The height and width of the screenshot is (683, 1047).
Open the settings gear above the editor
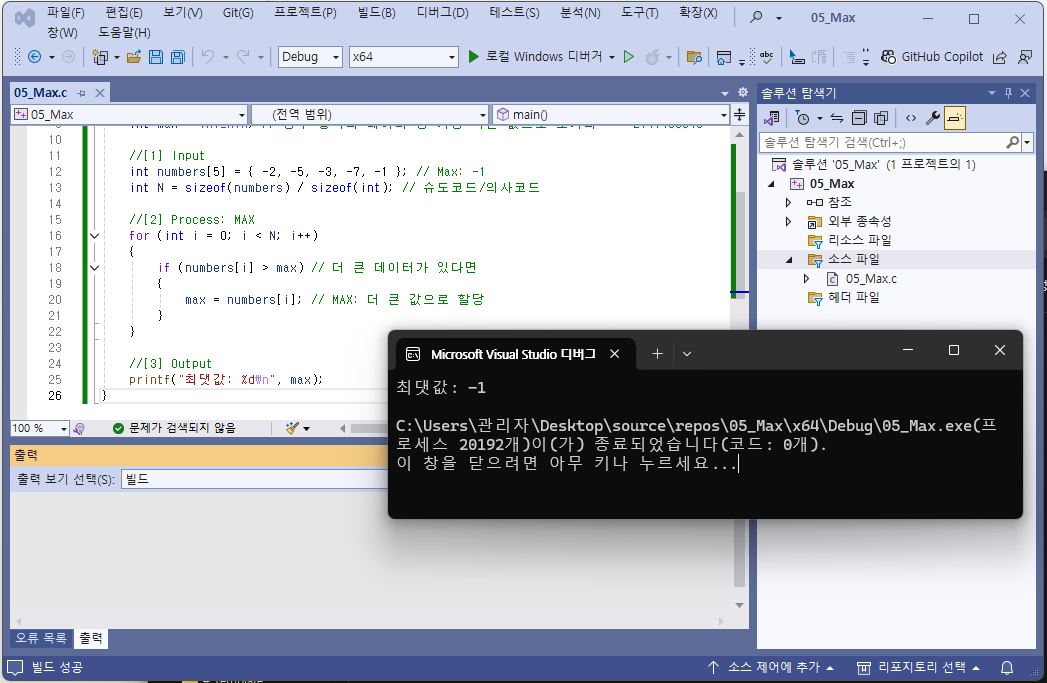pos(743,92)
